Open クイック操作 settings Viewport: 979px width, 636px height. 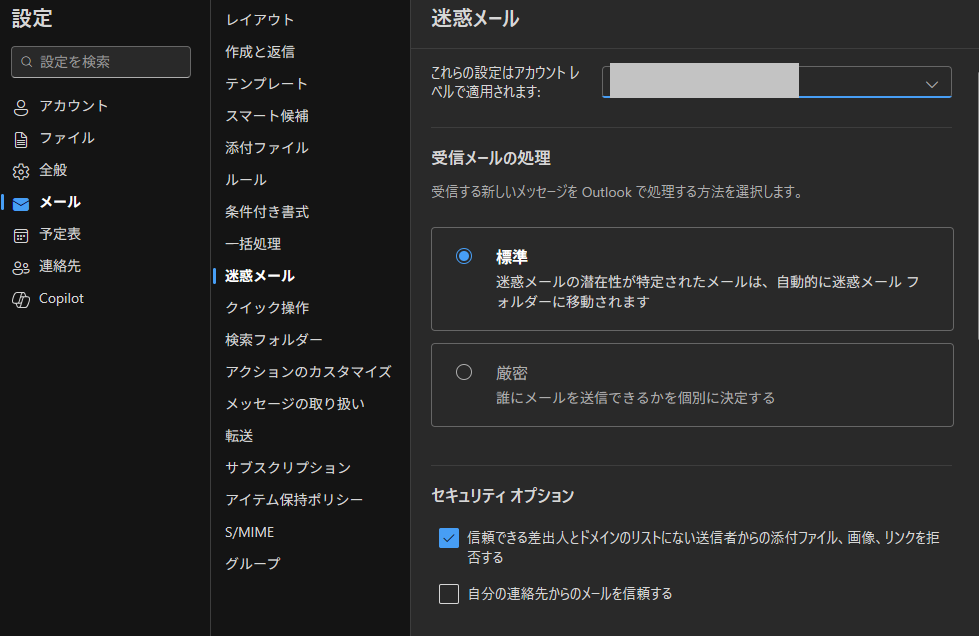tap(267, 308)
